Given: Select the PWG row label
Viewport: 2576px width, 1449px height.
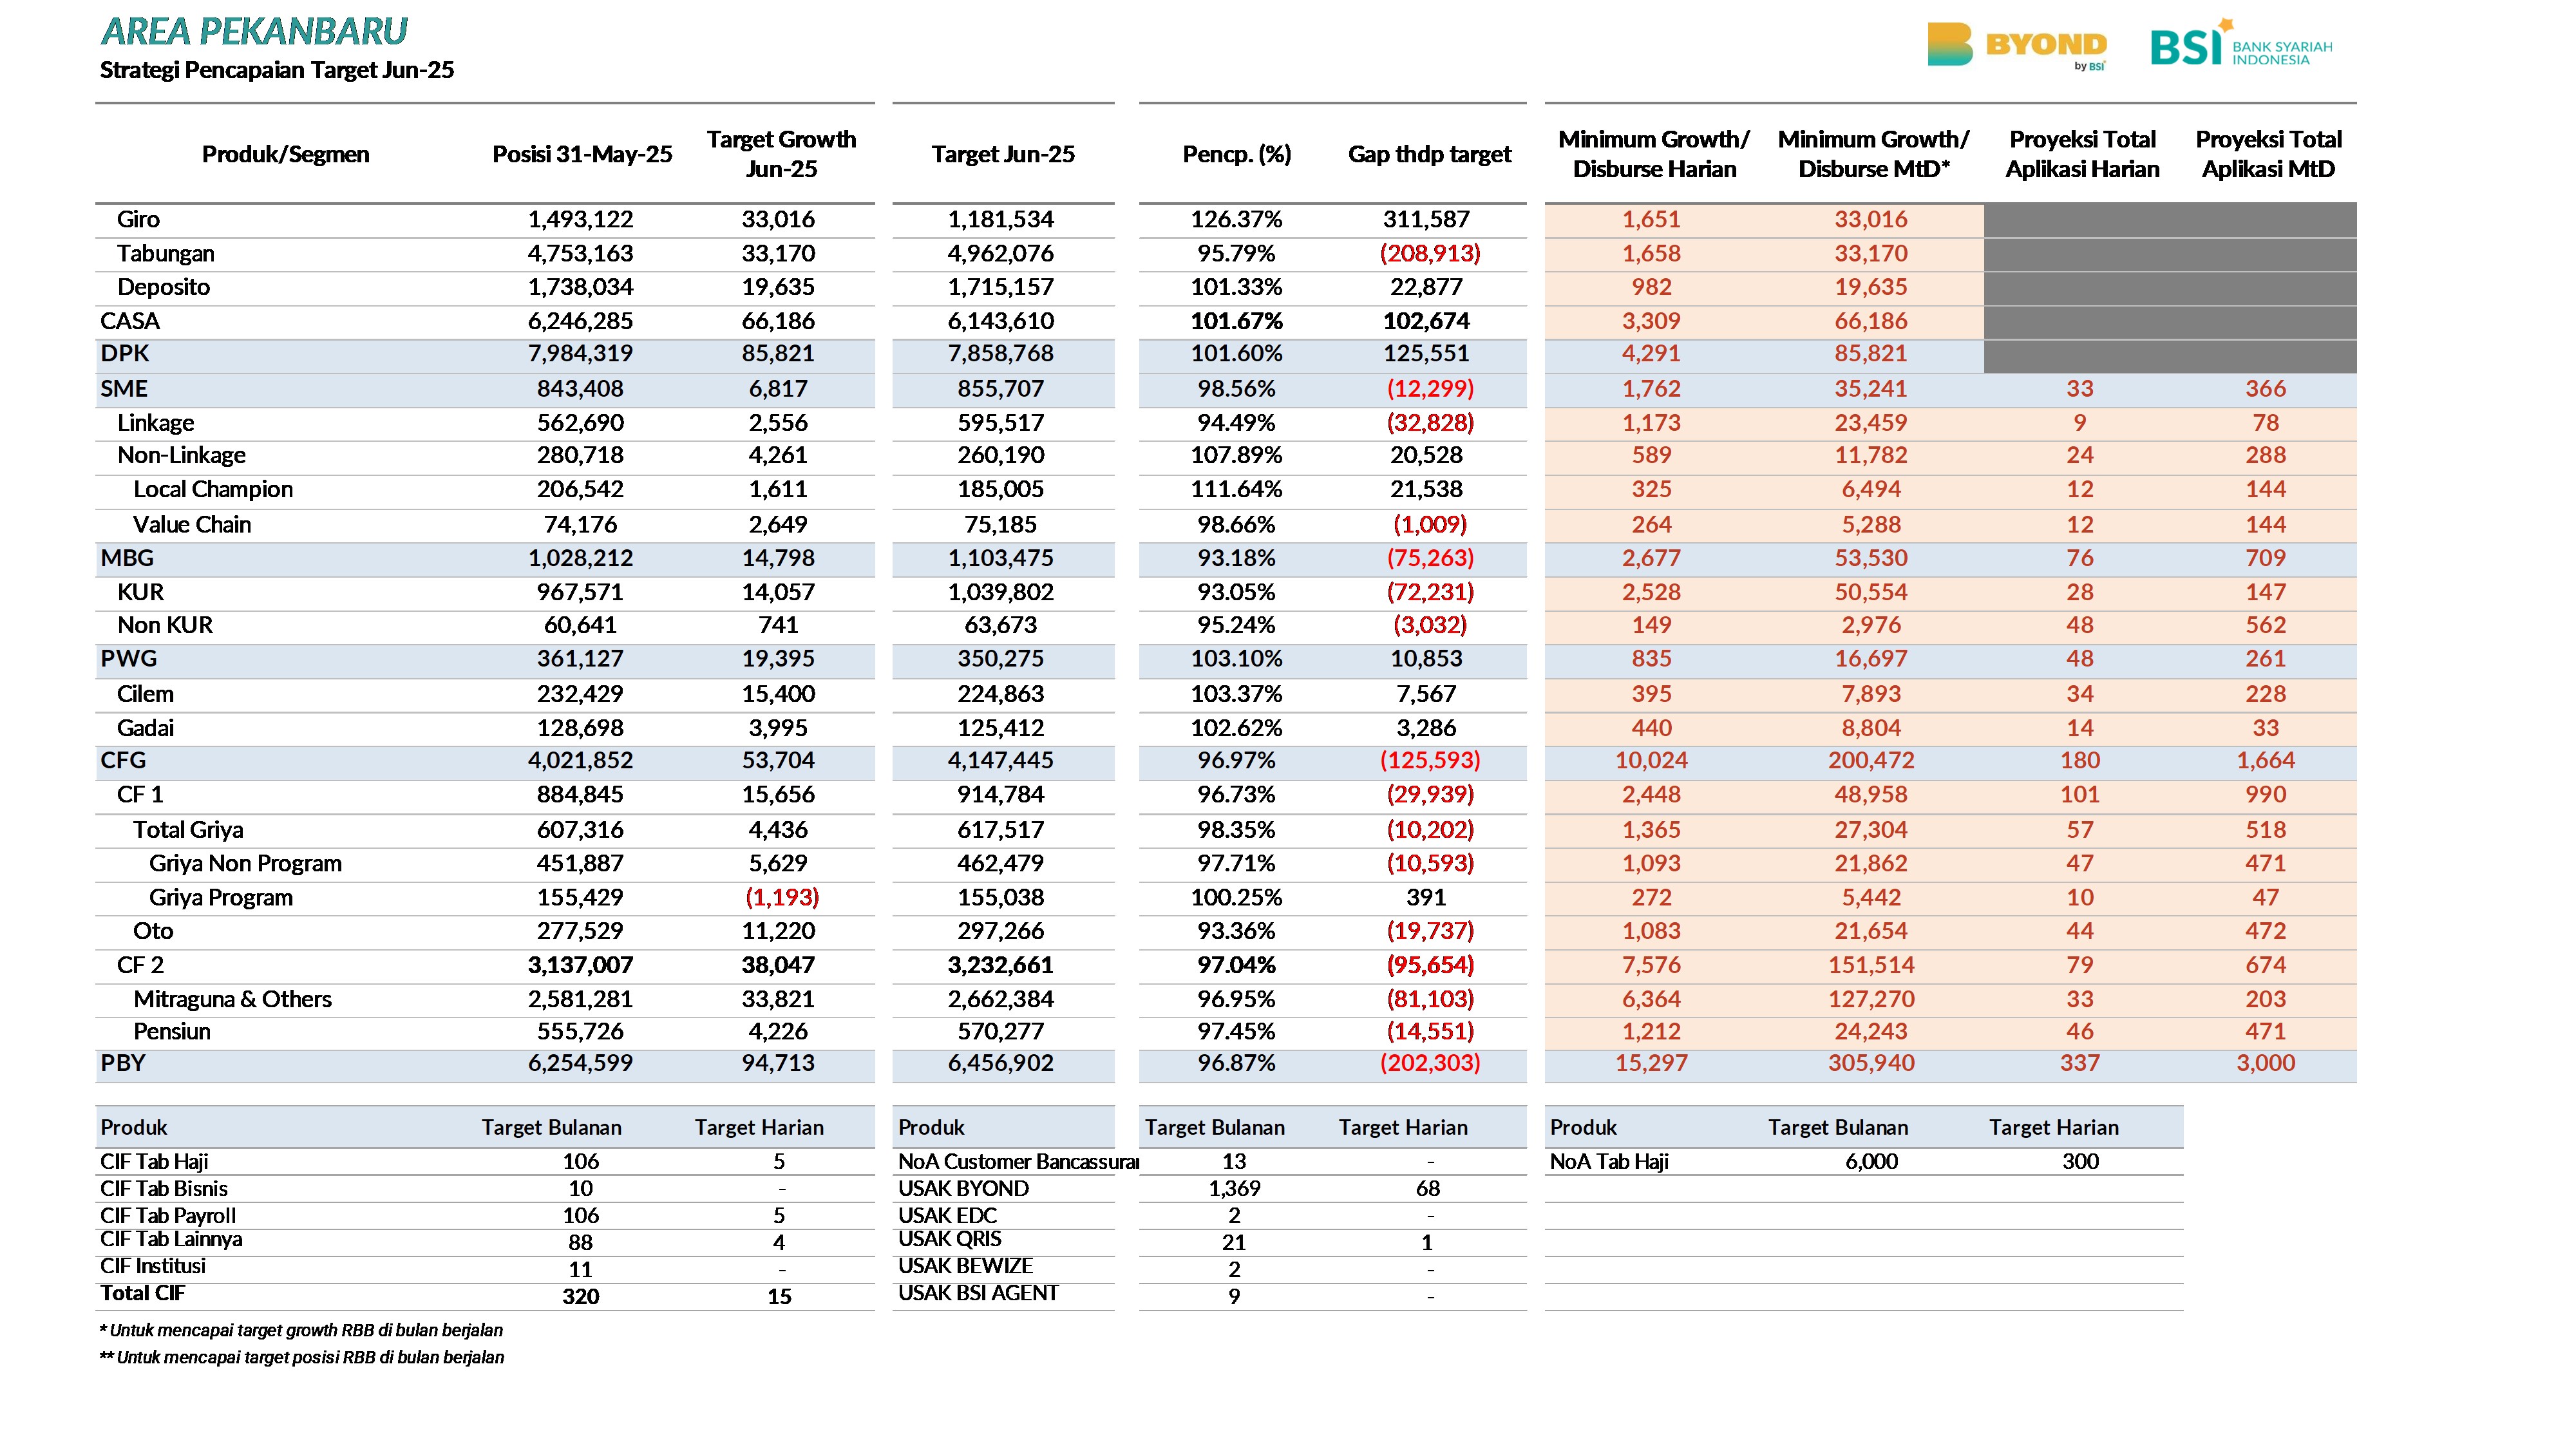Looking at the screenshot, I should pos(129,658).
